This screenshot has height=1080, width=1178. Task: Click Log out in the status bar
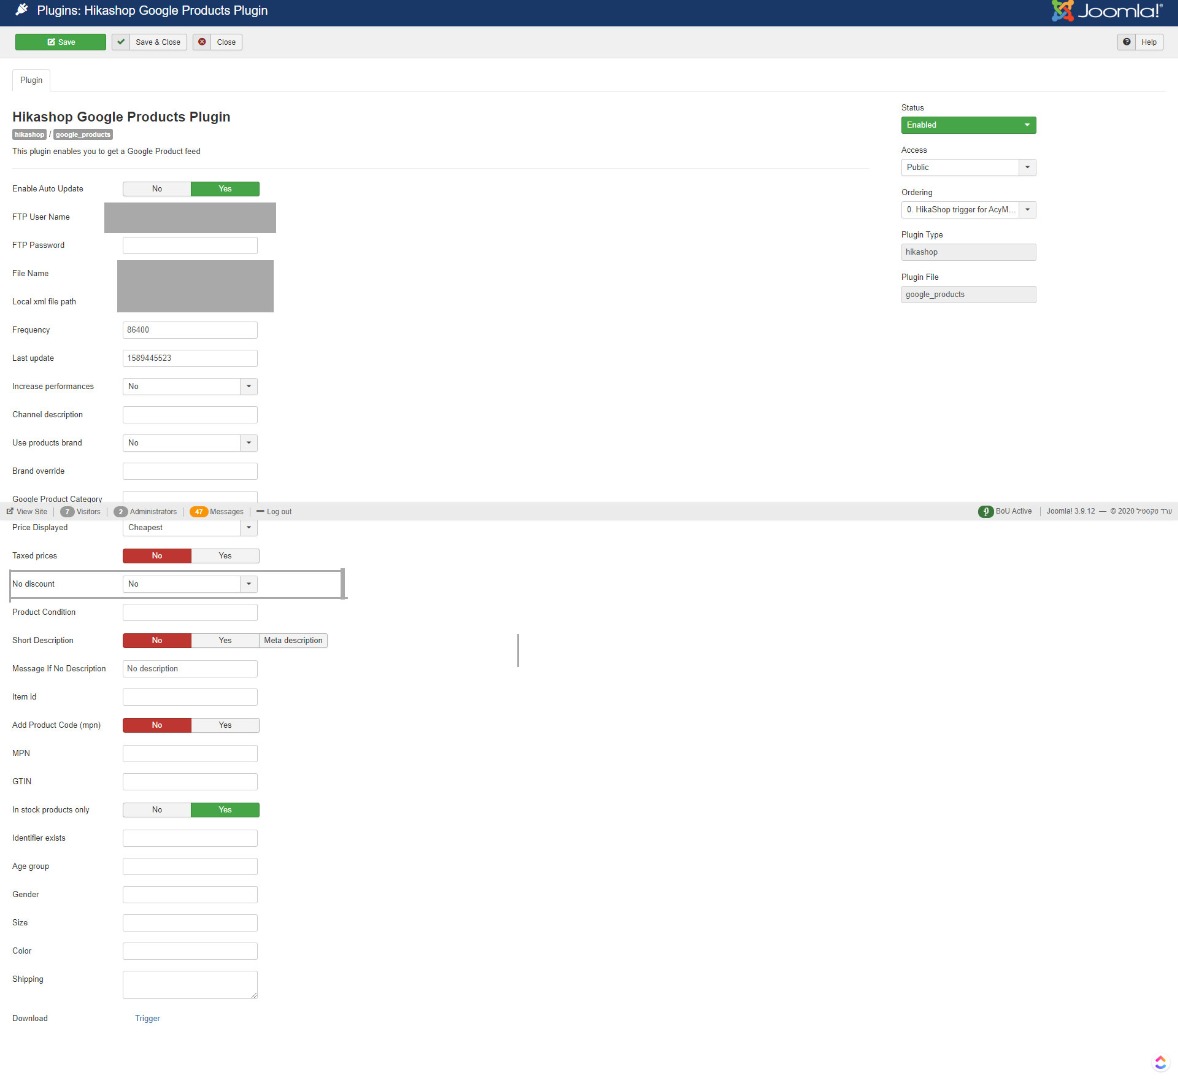pyautogui.click(x=274, y=511)
